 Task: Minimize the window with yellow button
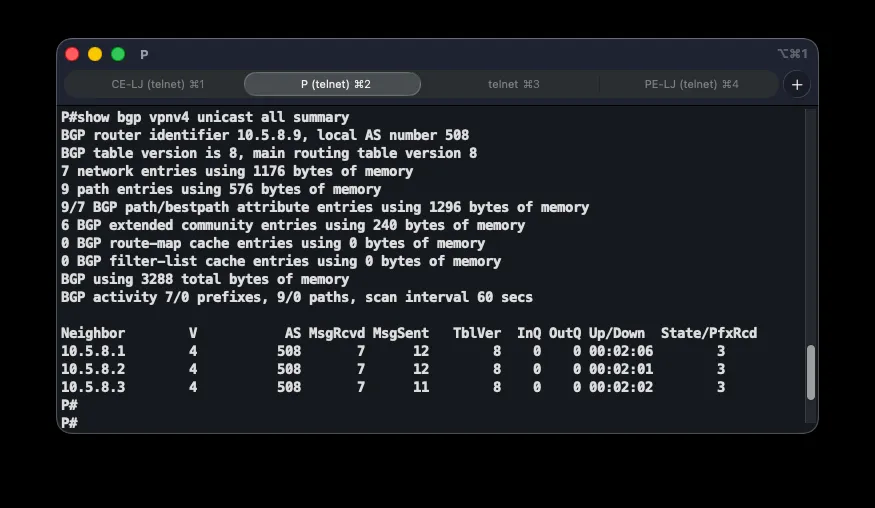coord(95,54)
